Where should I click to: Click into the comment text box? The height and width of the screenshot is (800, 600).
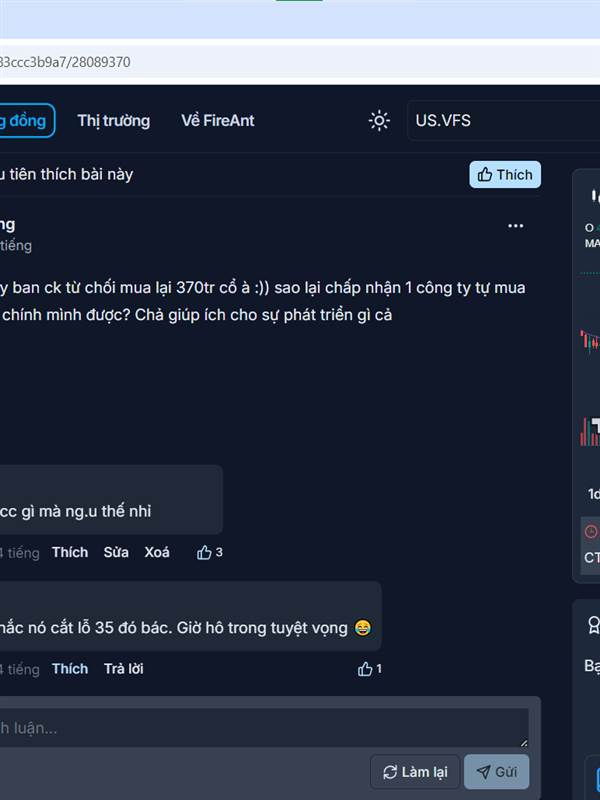pos(263,728)
